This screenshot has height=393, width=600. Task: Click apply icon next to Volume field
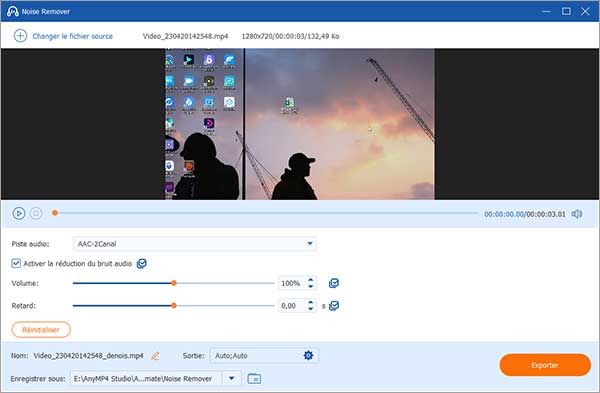(x=334, y=283)
